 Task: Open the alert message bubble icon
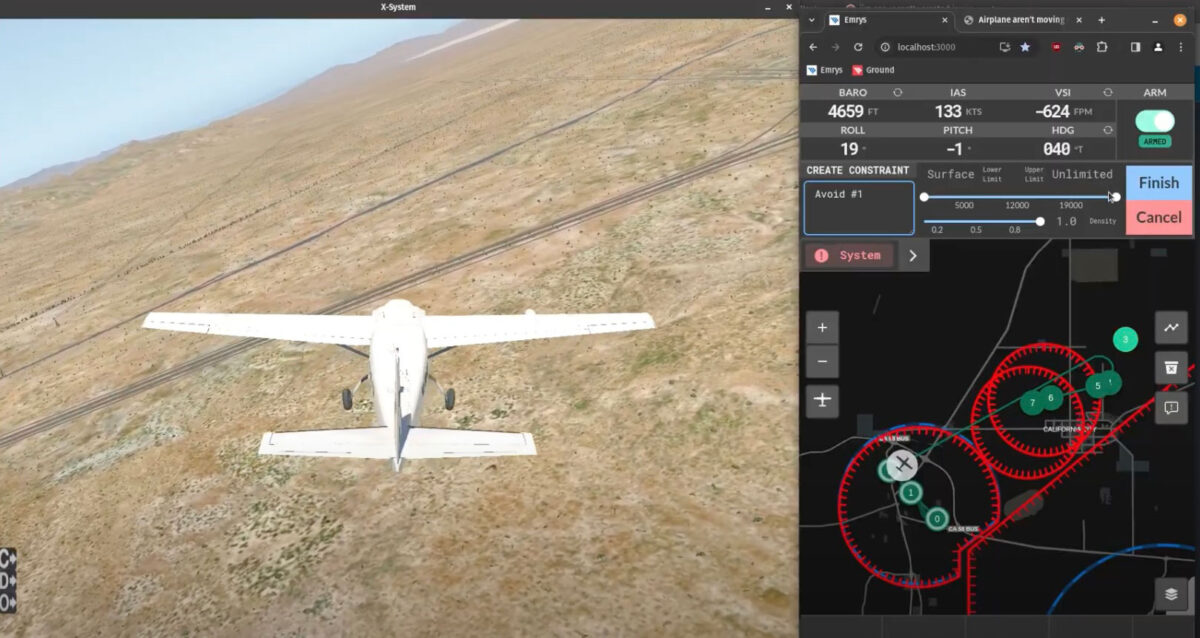click(1171, 407)
